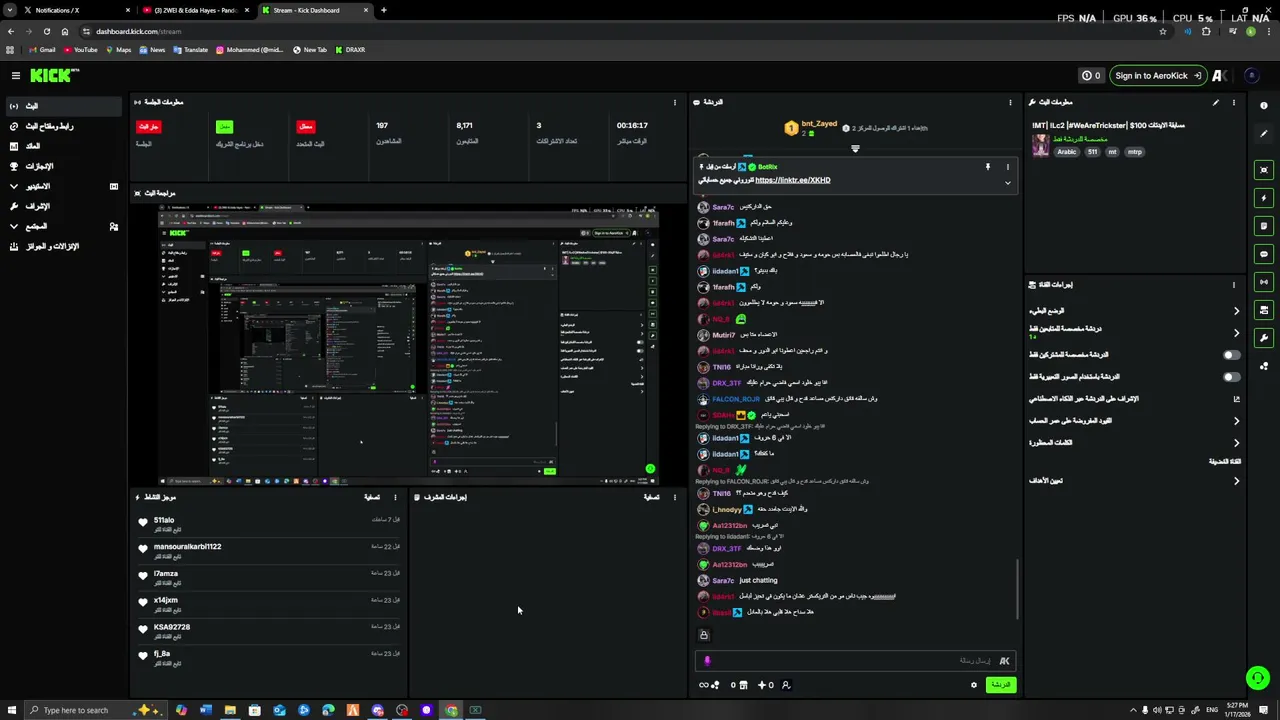The width and height of the screenshot is (1280, 720).
Task: Click the three-dots cluster icon in right rail
Action: pyautogui.click(x=1264, y=366)
